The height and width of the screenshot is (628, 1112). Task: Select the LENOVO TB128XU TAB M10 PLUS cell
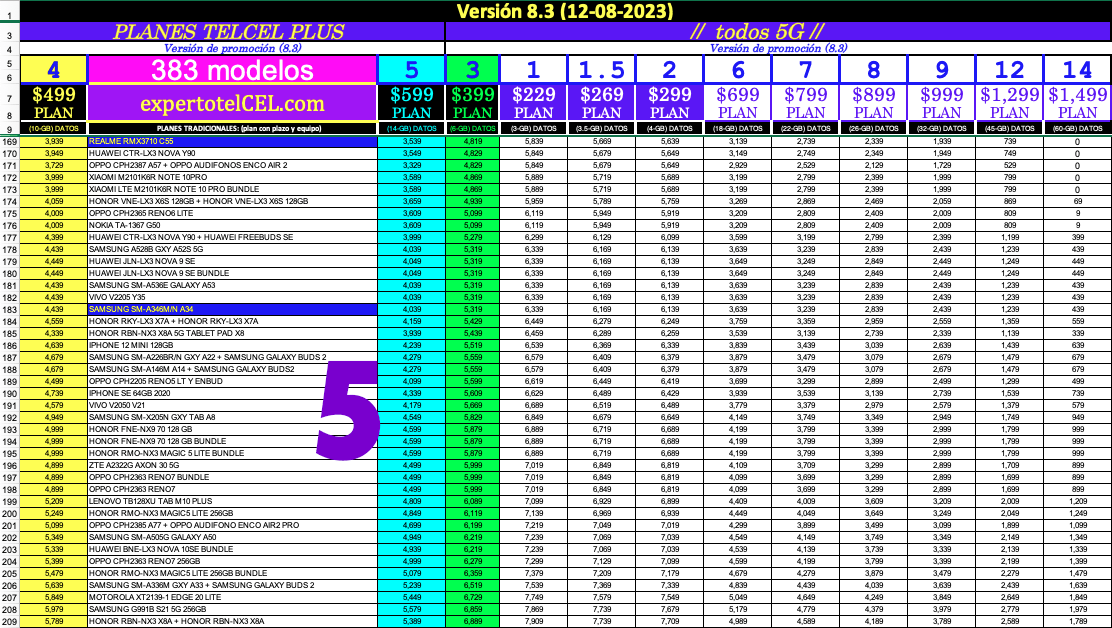[x=232, y=501]
